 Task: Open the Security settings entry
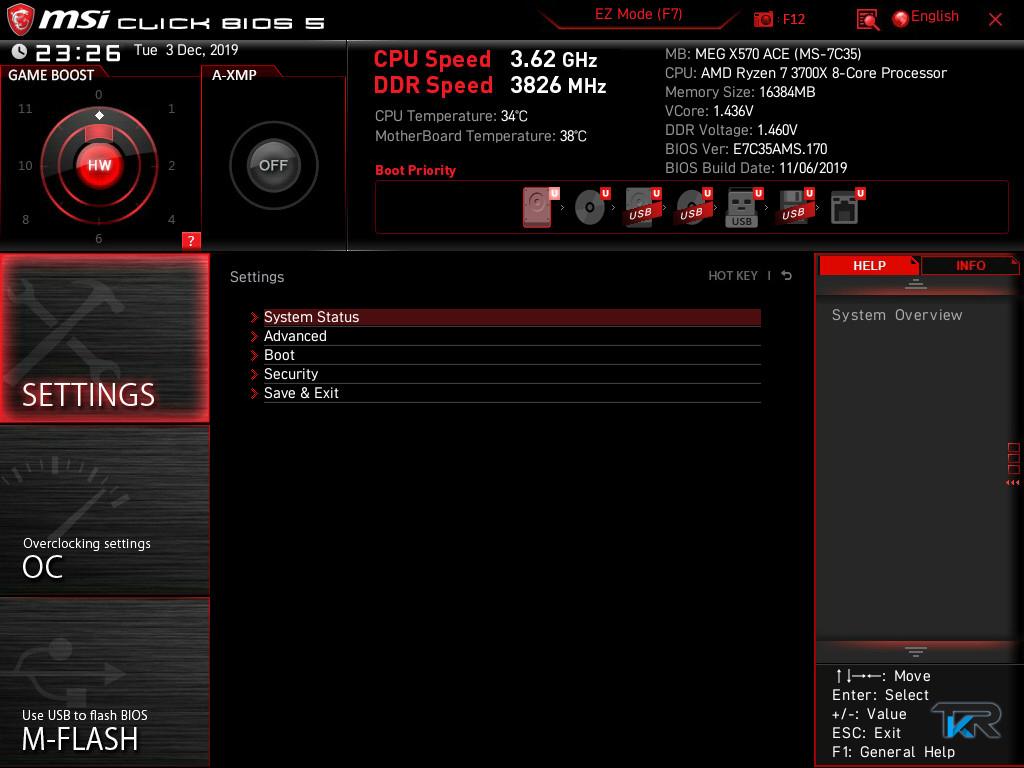[512, 374]
